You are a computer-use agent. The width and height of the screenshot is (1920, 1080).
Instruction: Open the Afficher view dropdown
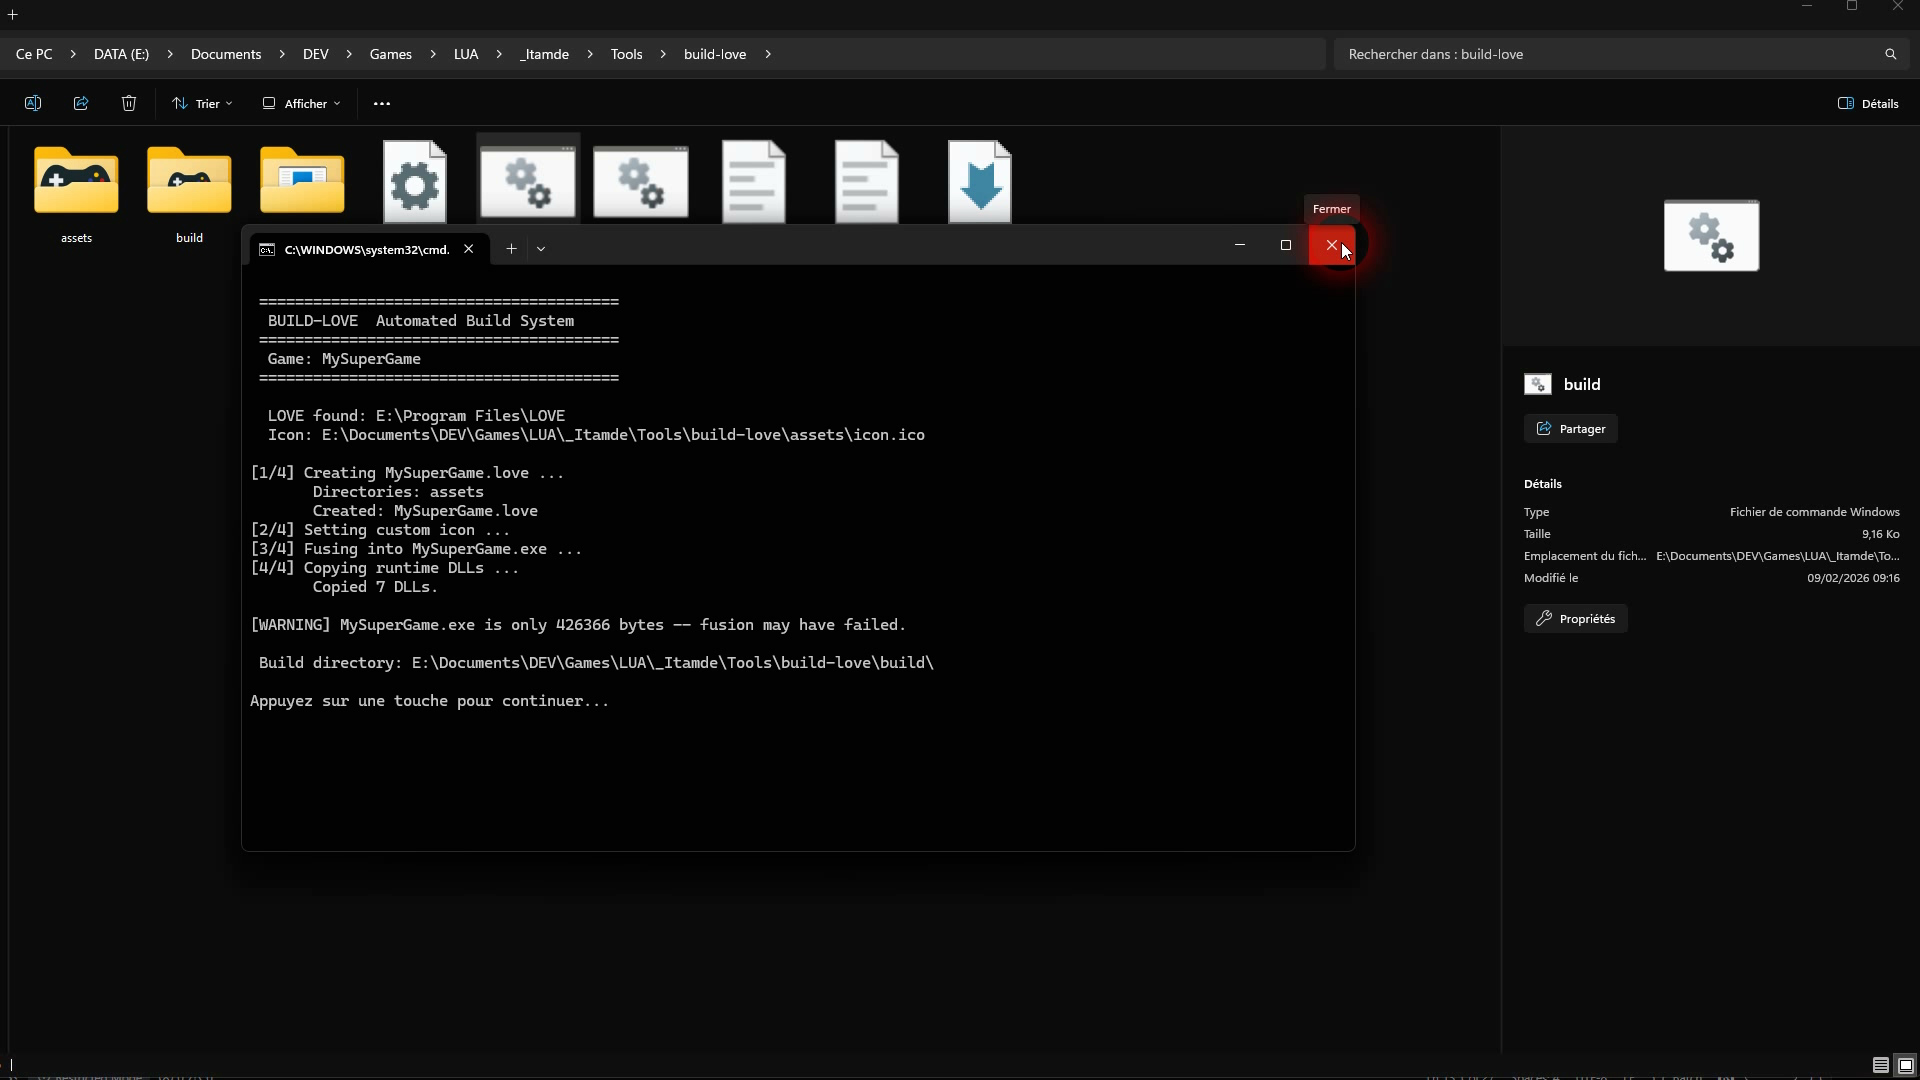pyautogui.click(x=301, y=103)
